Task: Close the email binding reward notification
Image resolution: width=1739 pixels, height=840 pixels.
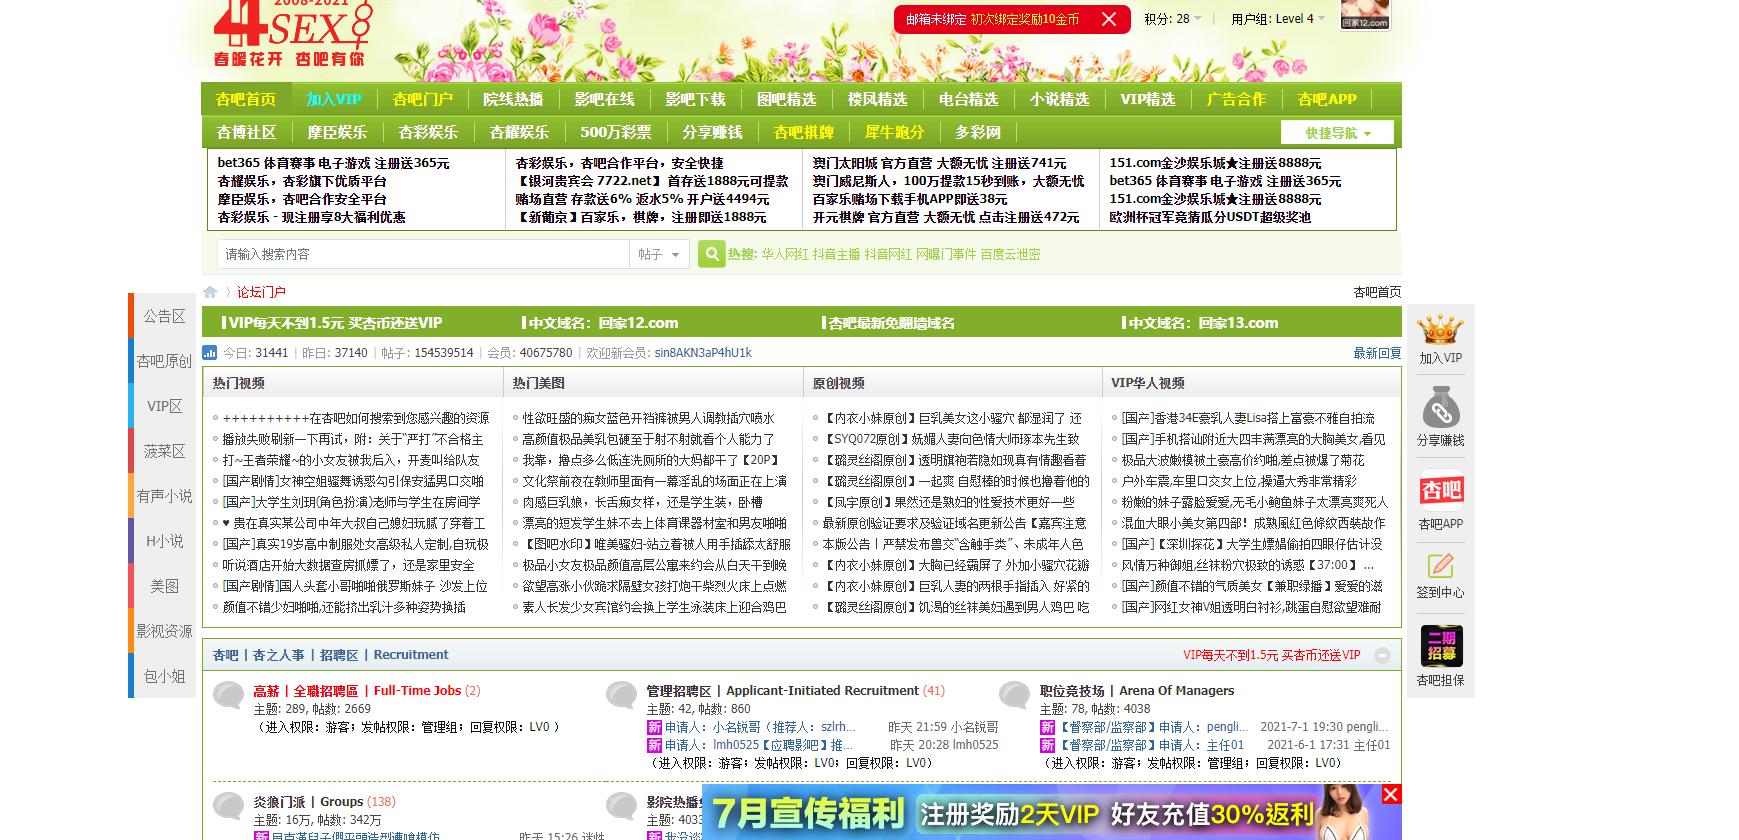Action: click(x=1109, y=19)
